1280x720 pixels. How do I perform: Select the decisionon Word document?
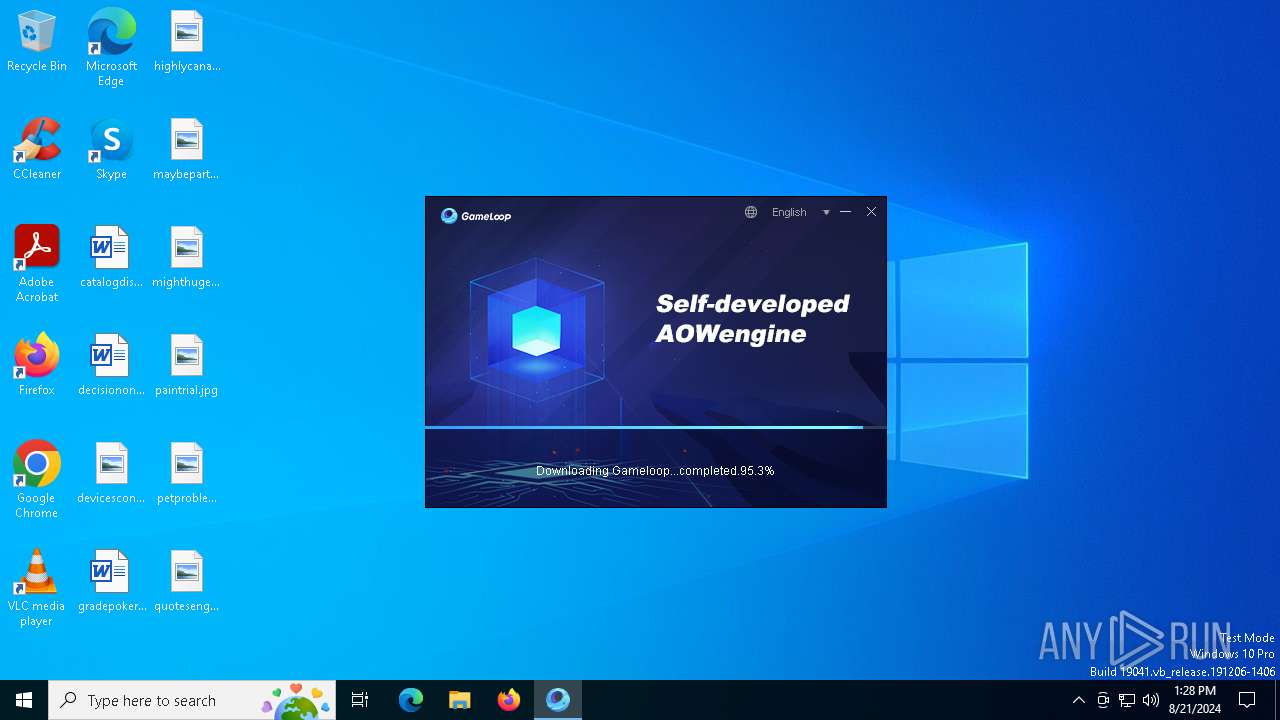(111, 365)
